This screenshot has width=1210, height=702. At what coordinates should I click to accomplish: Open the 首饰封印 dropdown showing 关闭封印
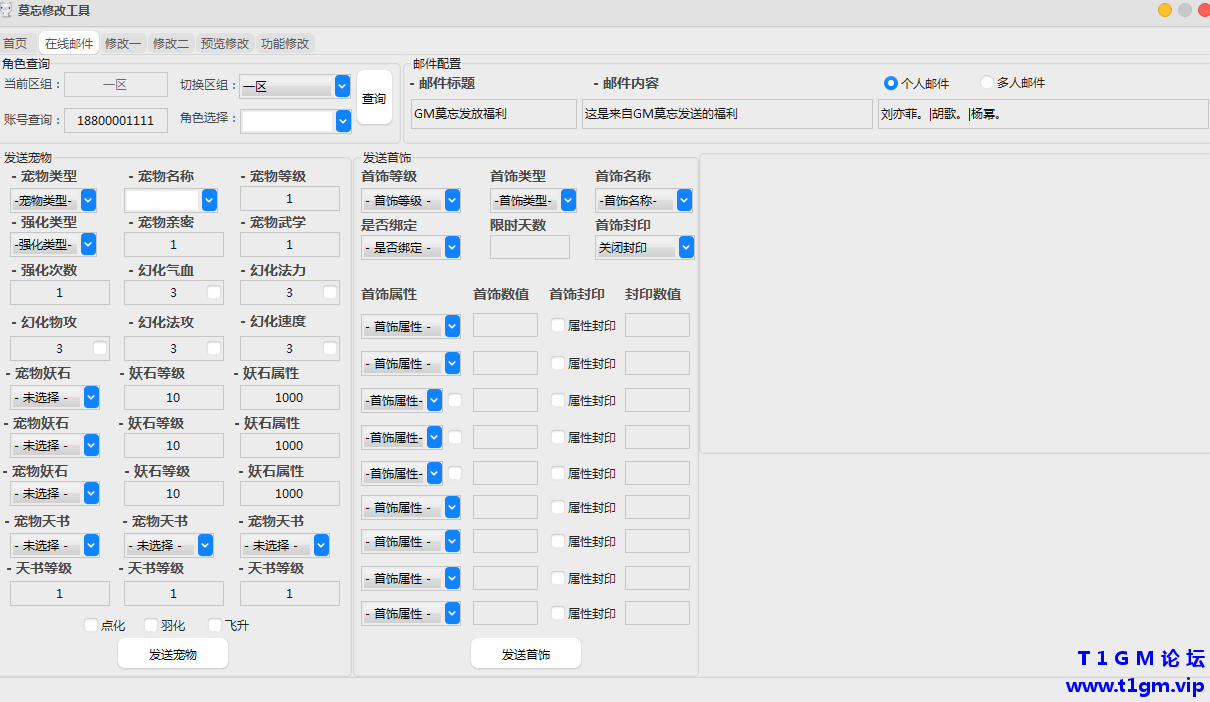[645, 247]
